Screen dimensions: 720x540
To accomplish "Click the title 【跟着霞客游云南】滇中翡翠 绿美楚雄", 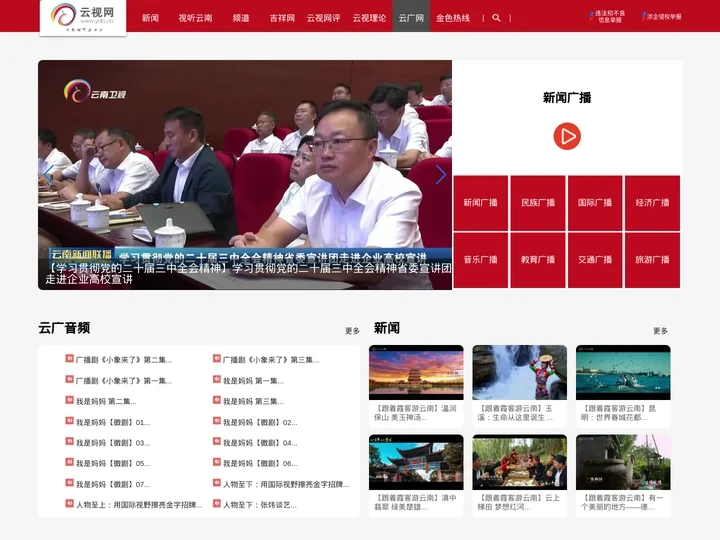I will pyautogui.click(x=416, y=502).
